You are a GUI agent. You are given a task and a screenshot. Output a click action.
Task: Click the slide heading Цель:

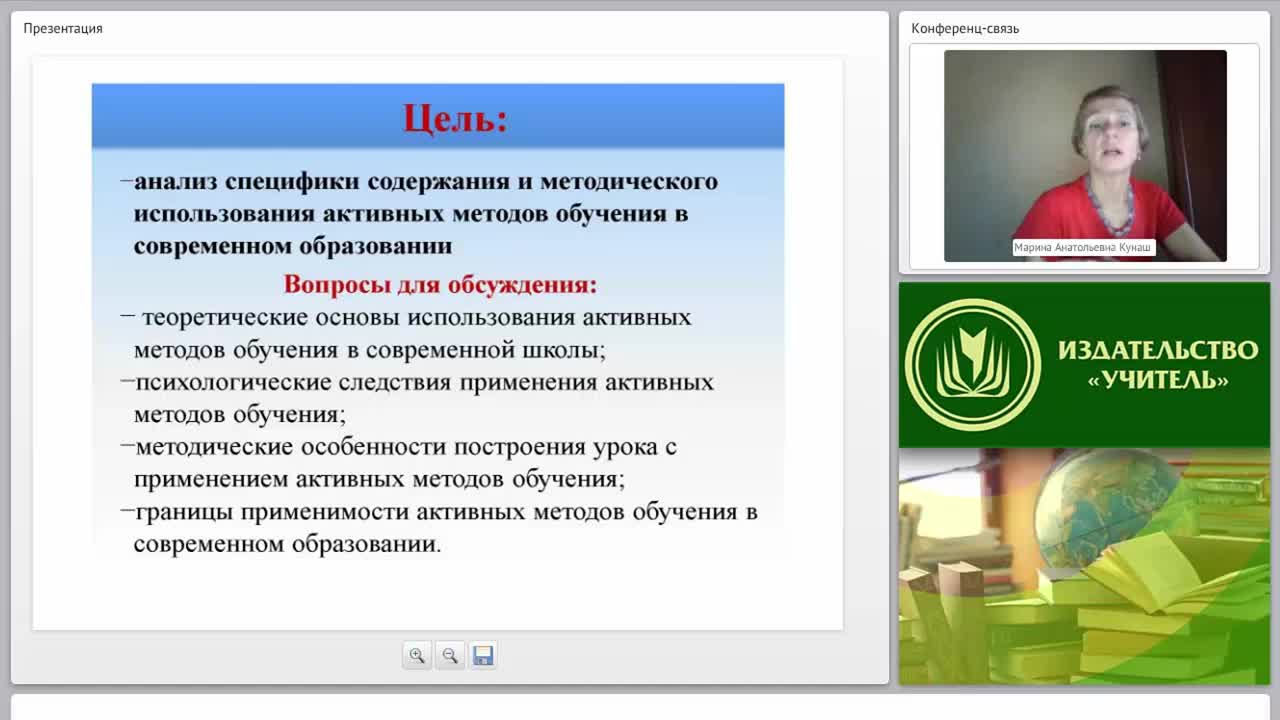point(455,118)
